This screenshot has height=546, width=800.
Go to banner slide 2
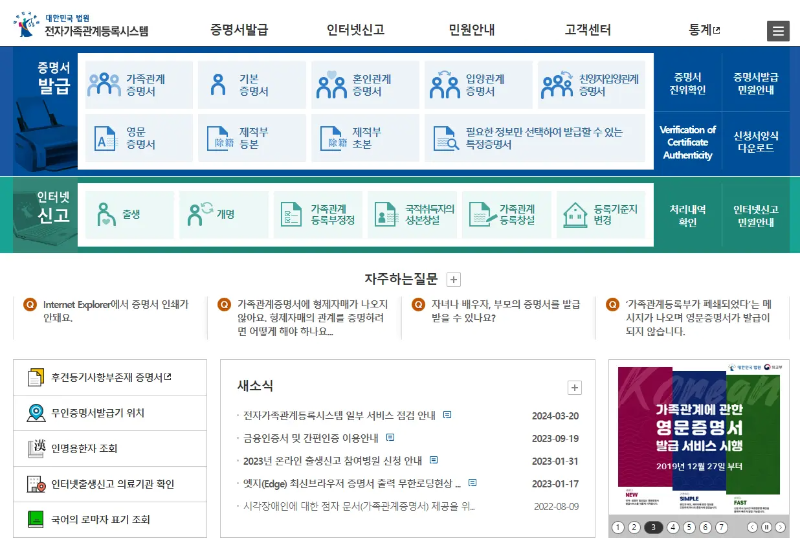(x=634, y=527)
